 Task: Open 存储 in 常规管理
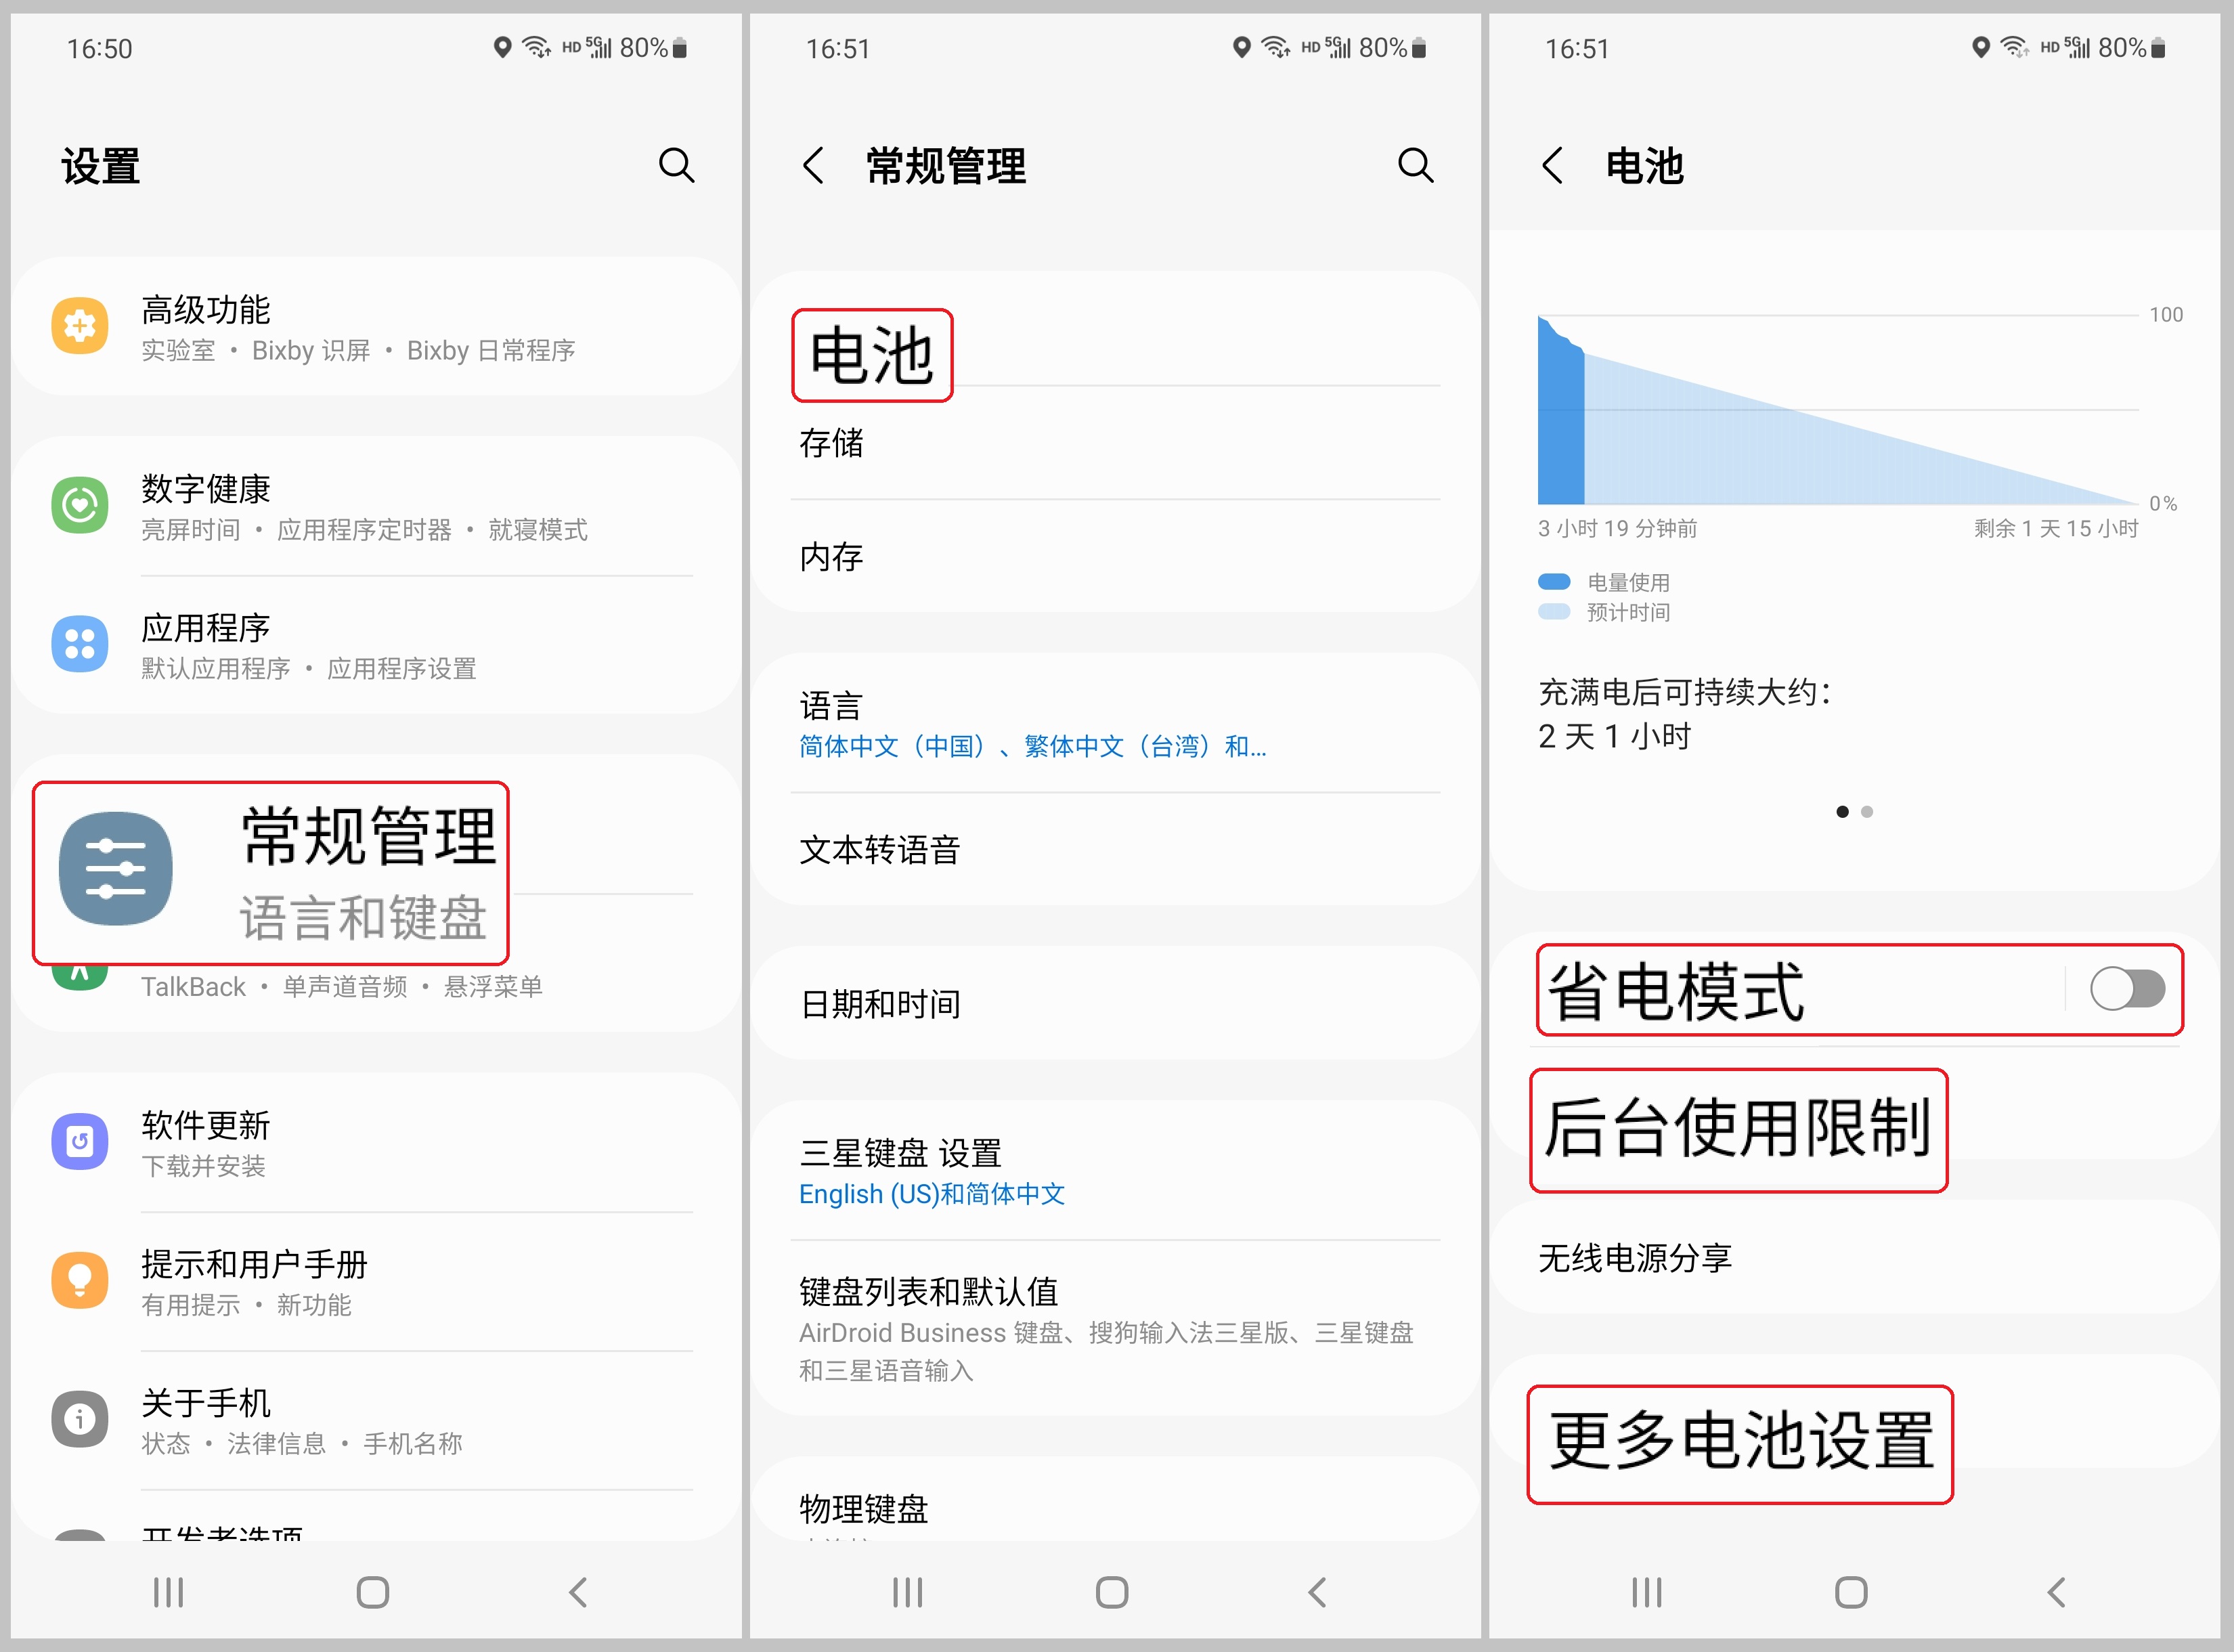[x=1114, y=443]
